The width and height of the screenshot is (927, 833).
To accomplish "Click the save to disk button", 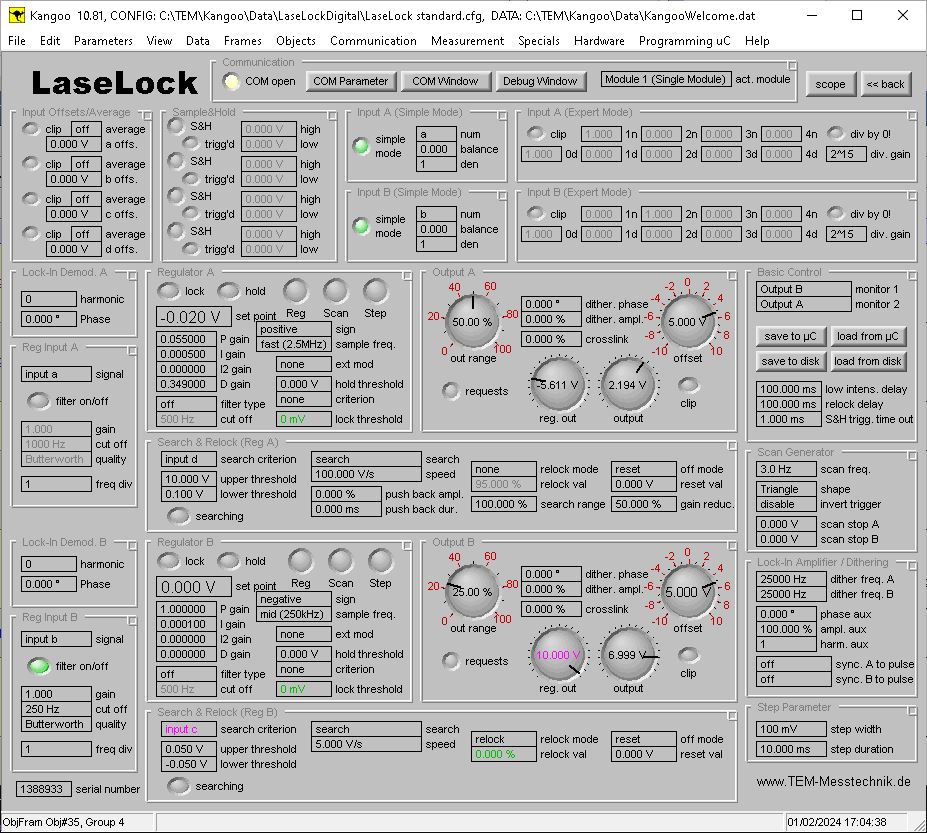I will coord(791,361).
